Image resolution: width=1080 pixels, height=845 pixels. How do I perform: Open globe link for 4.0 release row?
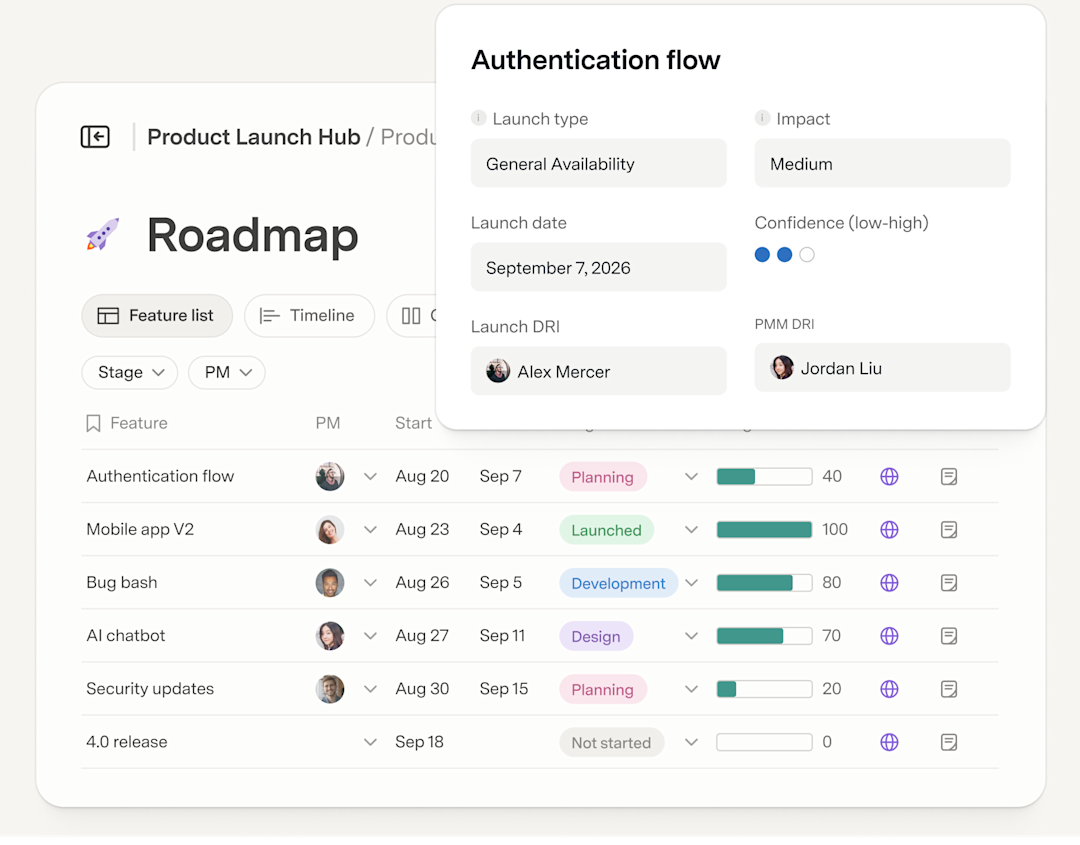coord(889,741)
